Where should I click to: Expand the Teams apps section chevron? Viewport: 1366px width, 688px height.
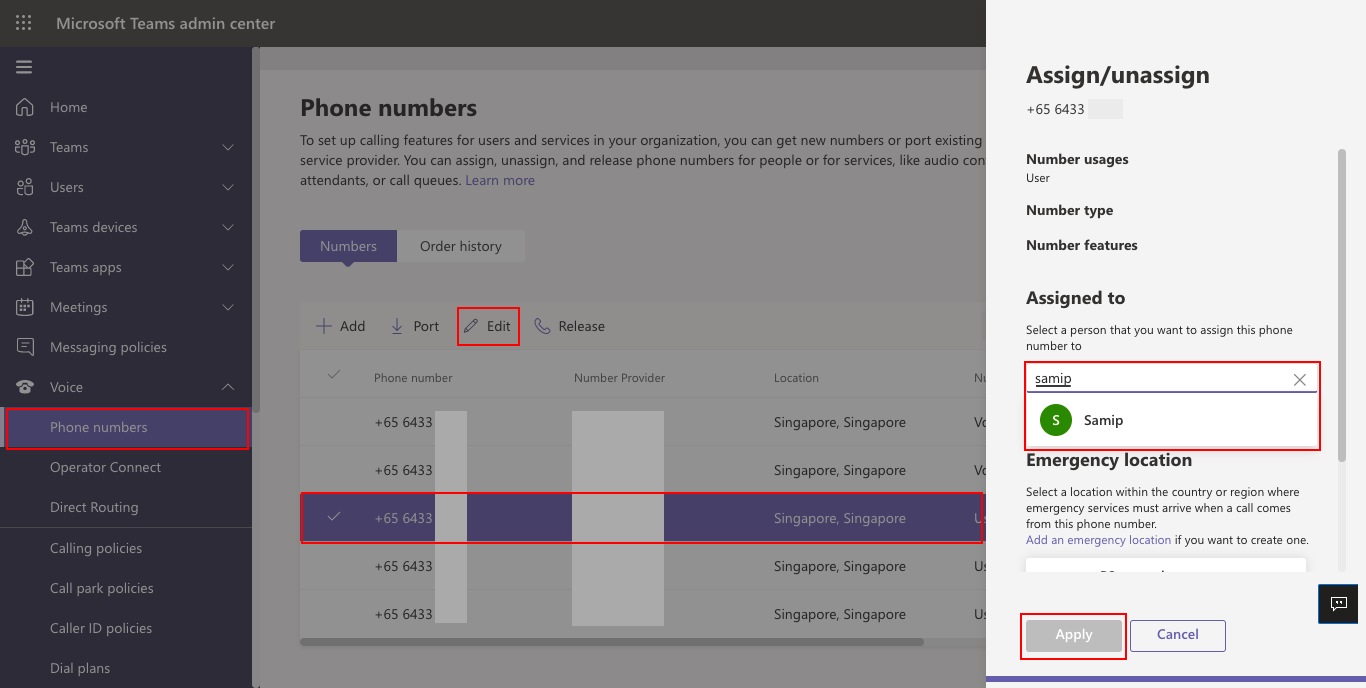click(228, 267)
